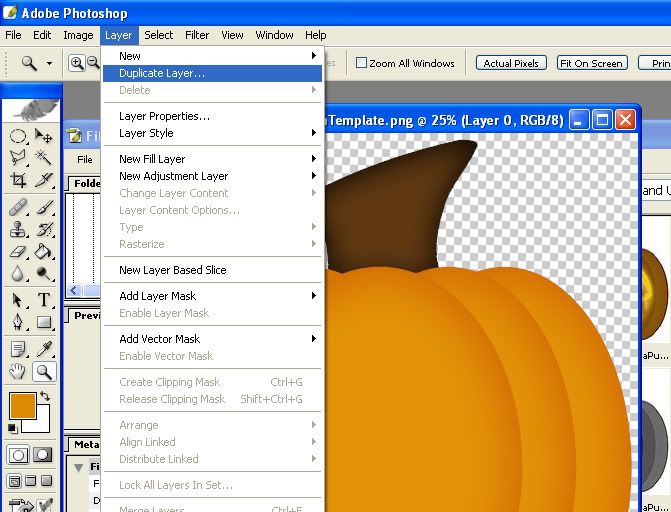This screenshot has width=671, height=512.
Task: Select the Healing Brush tool
Action: point(18,207)
